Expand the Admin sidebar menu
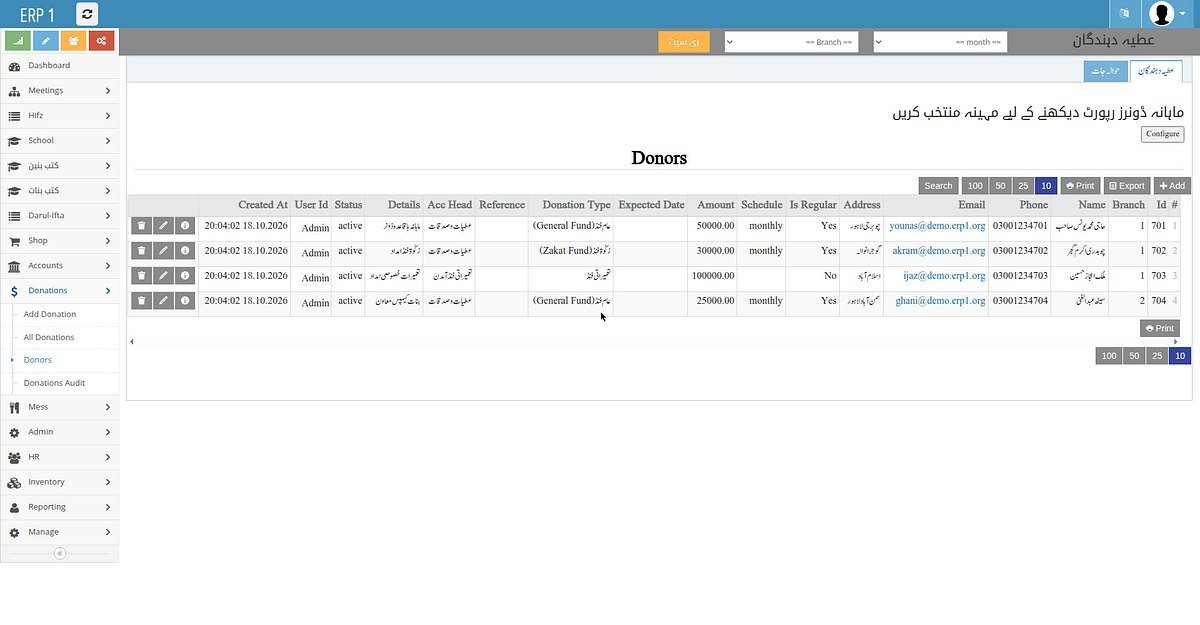The image size is (1200, 625). click(x=59, y=432)
